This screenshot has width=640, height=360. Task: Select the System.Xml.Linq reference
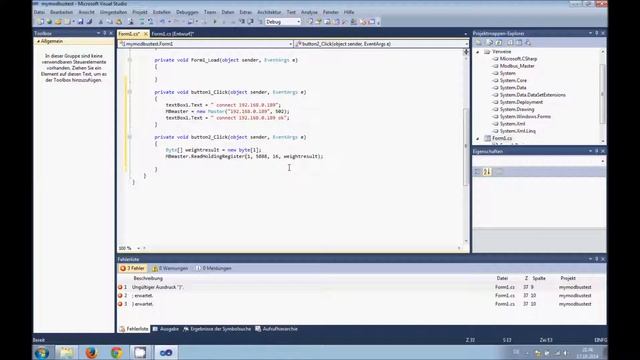click(518, 131)
